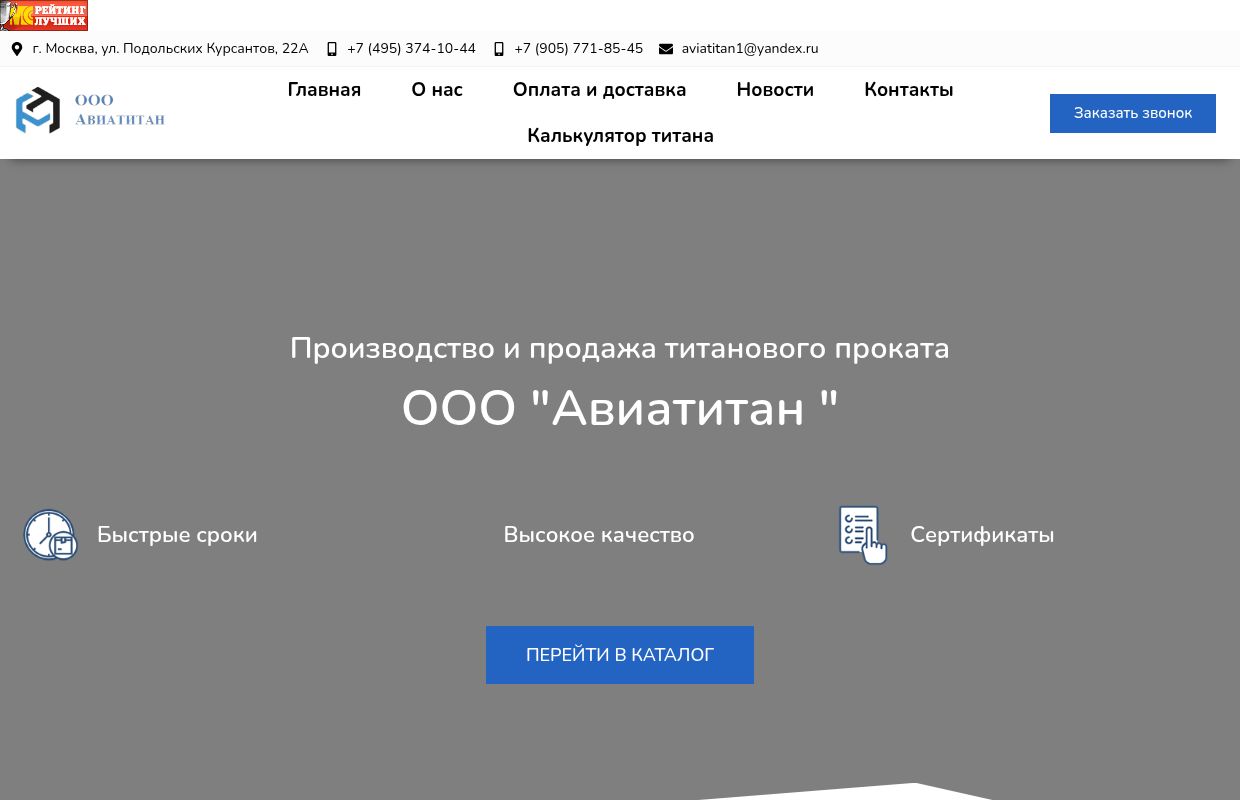1240x800 pixels.
Task: Click the envelope email icon
Action: click(x=666, y=49)
